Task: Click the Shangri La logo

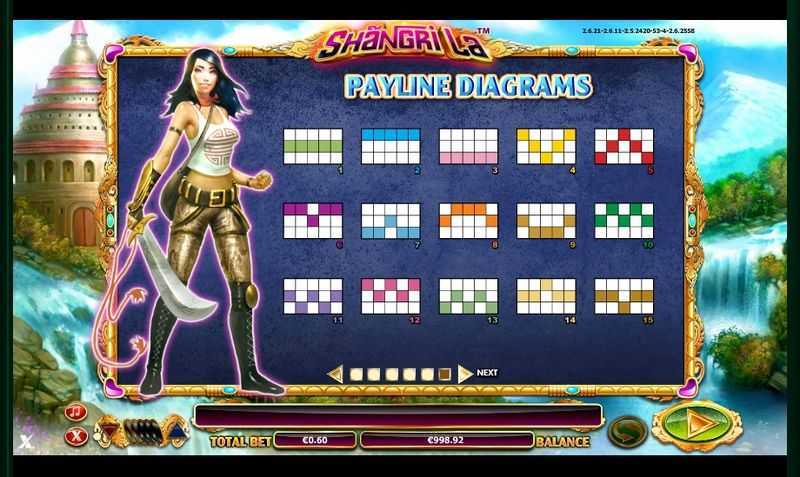Action: click(x=403, y=44)
